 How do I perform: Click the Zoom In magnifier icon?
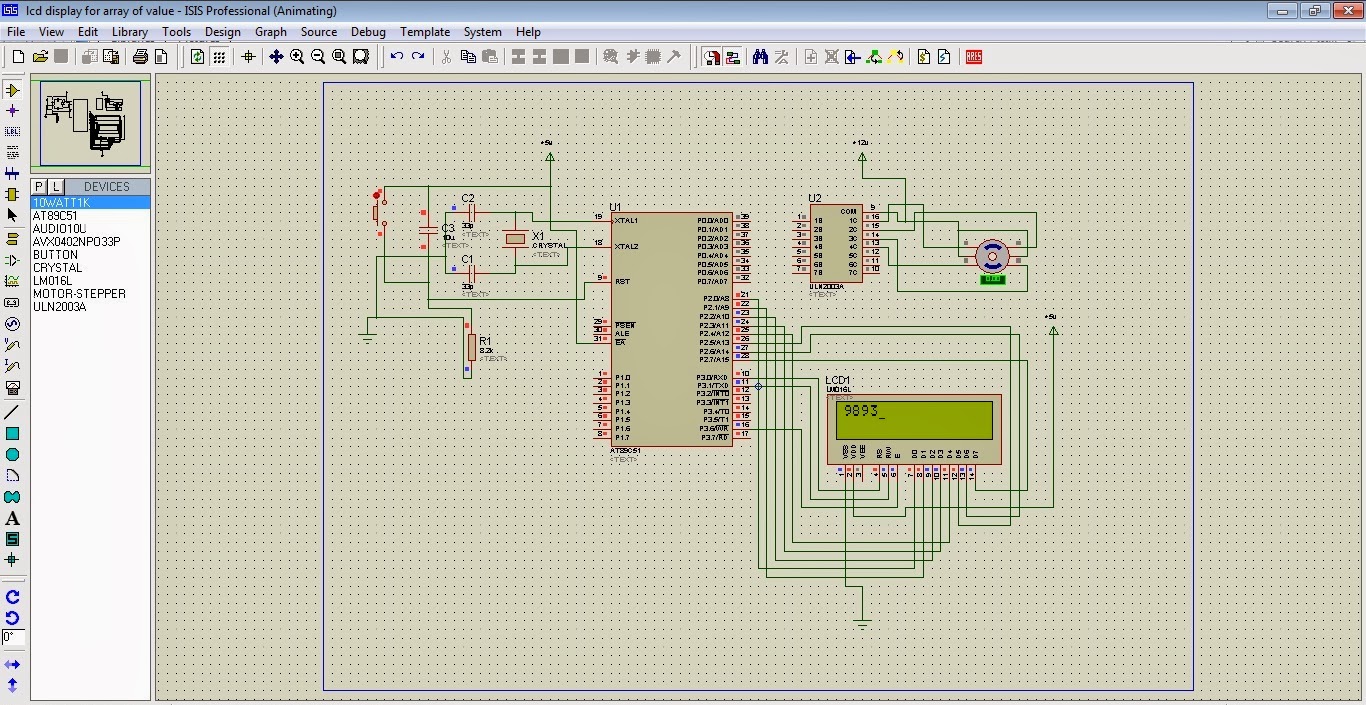point(297,57)
